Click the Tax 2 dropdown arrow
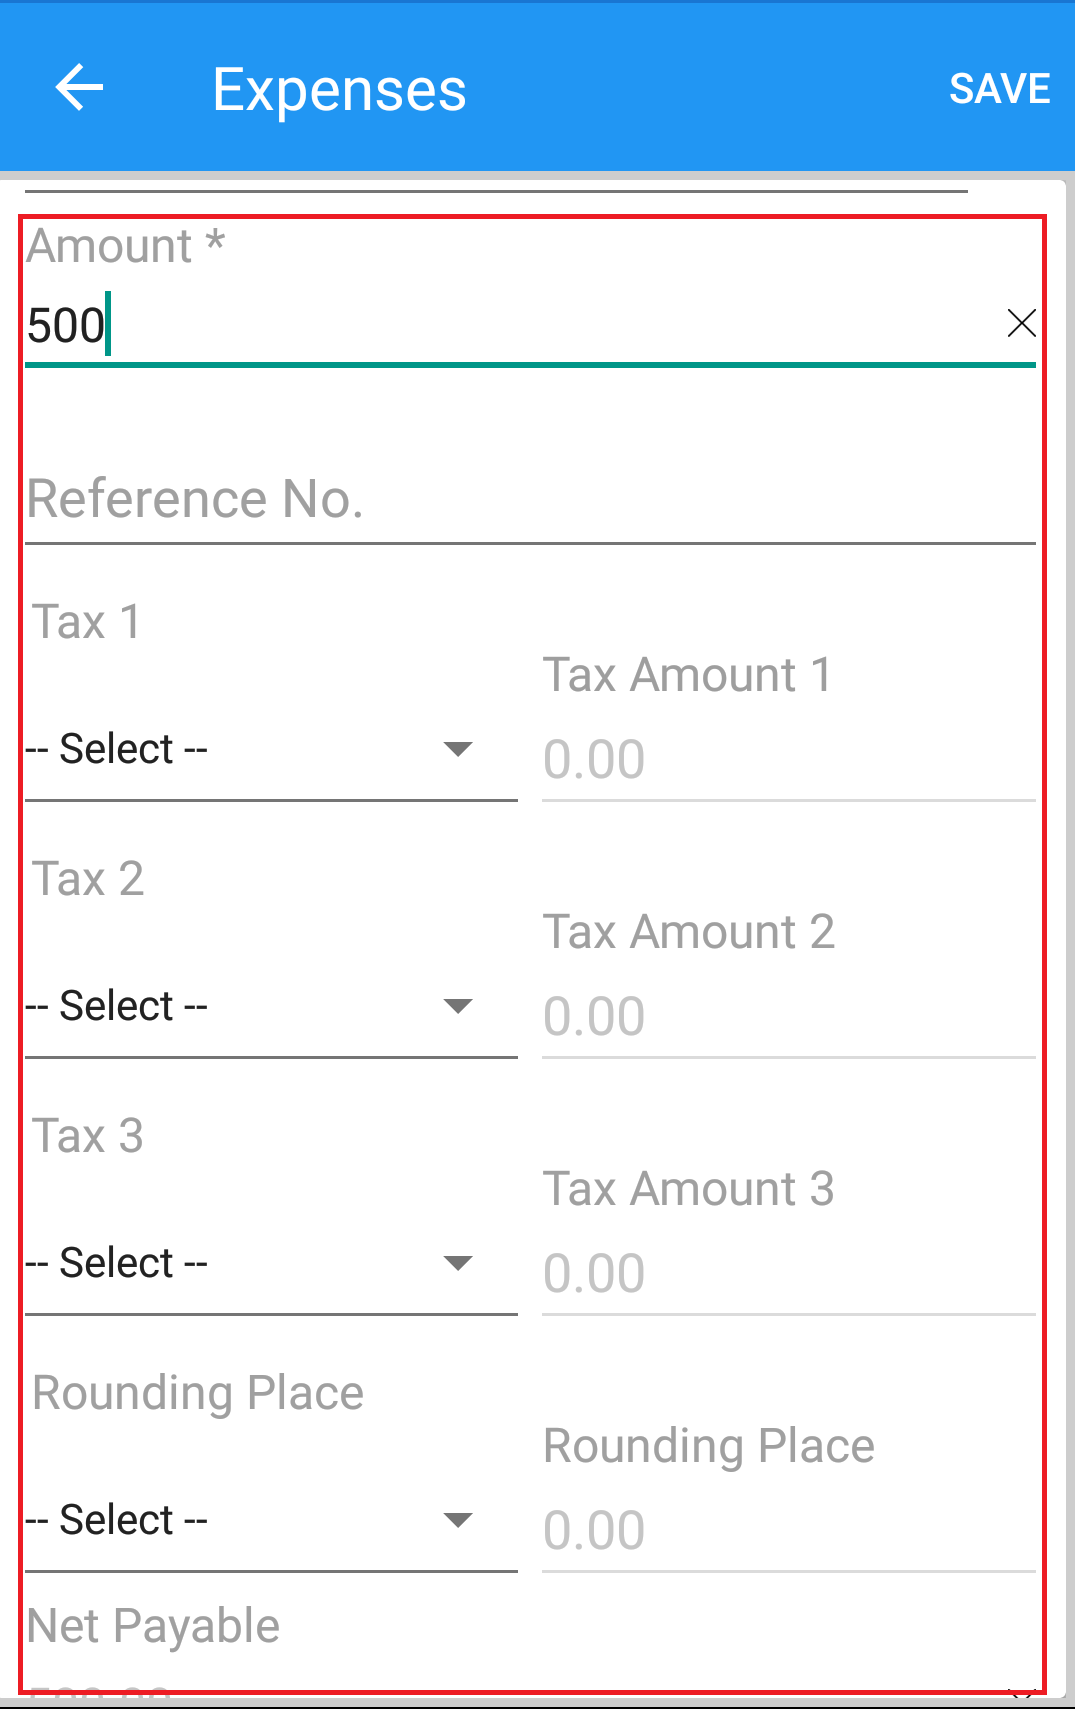This screenshot has width=1079, height=1709. (457, 1006)
